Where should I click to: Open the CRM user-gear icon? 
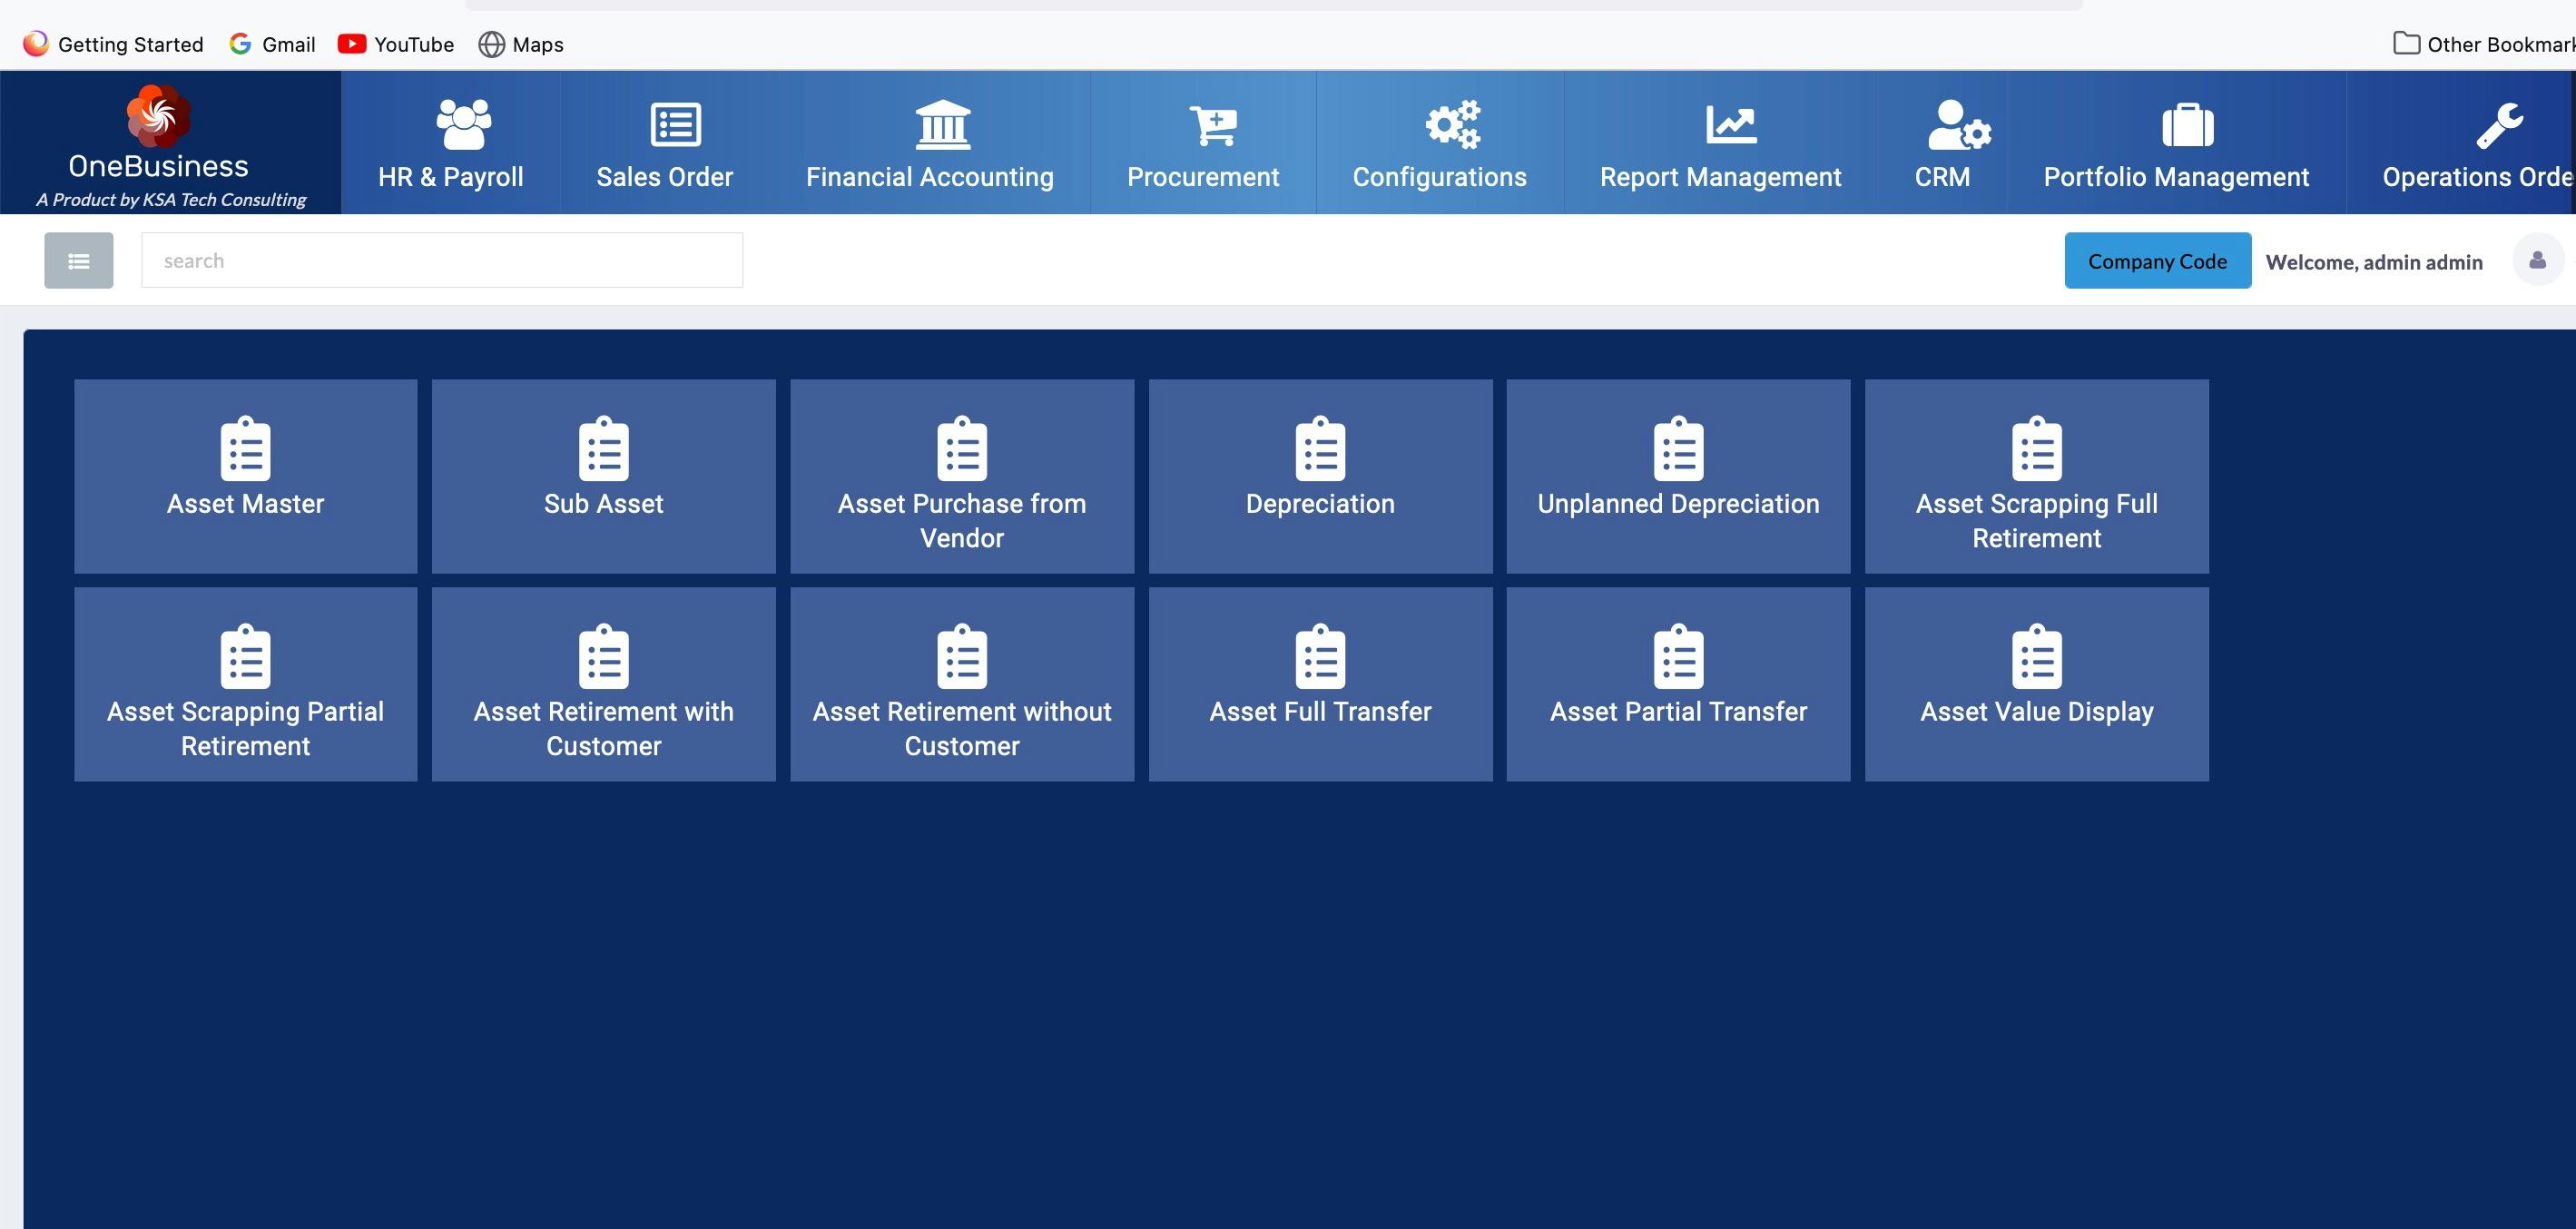coord(1957,125)
